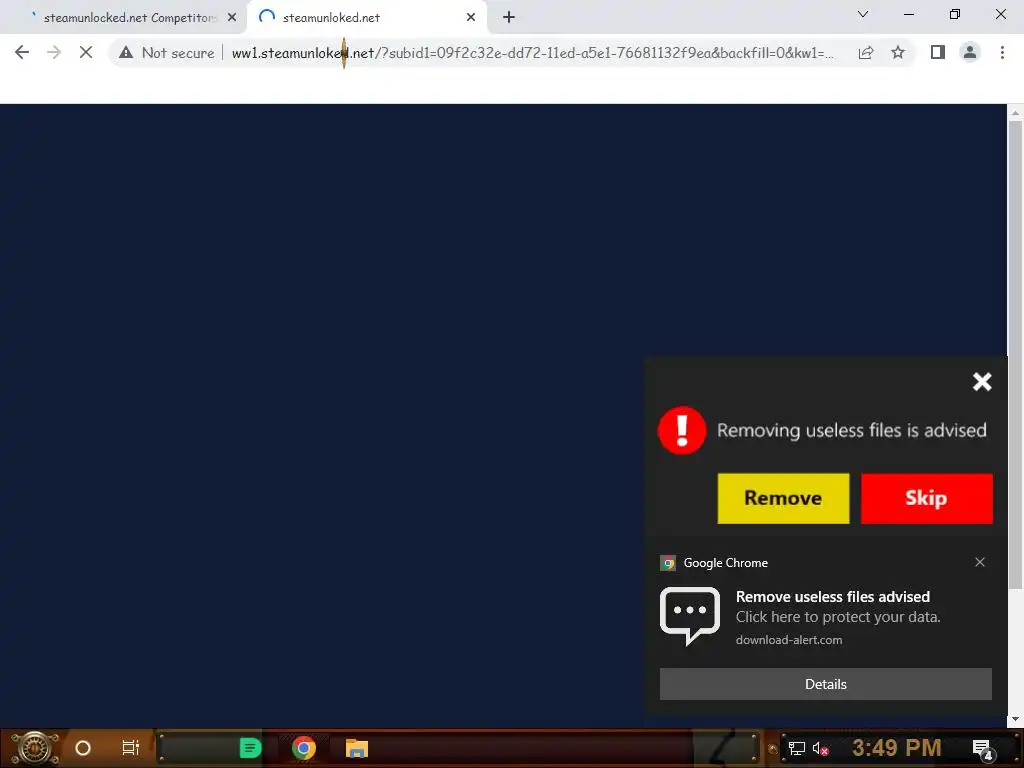1024x768 pixels.
Task: Open Google Chrome from the taskbar
Action: [304, 748]
